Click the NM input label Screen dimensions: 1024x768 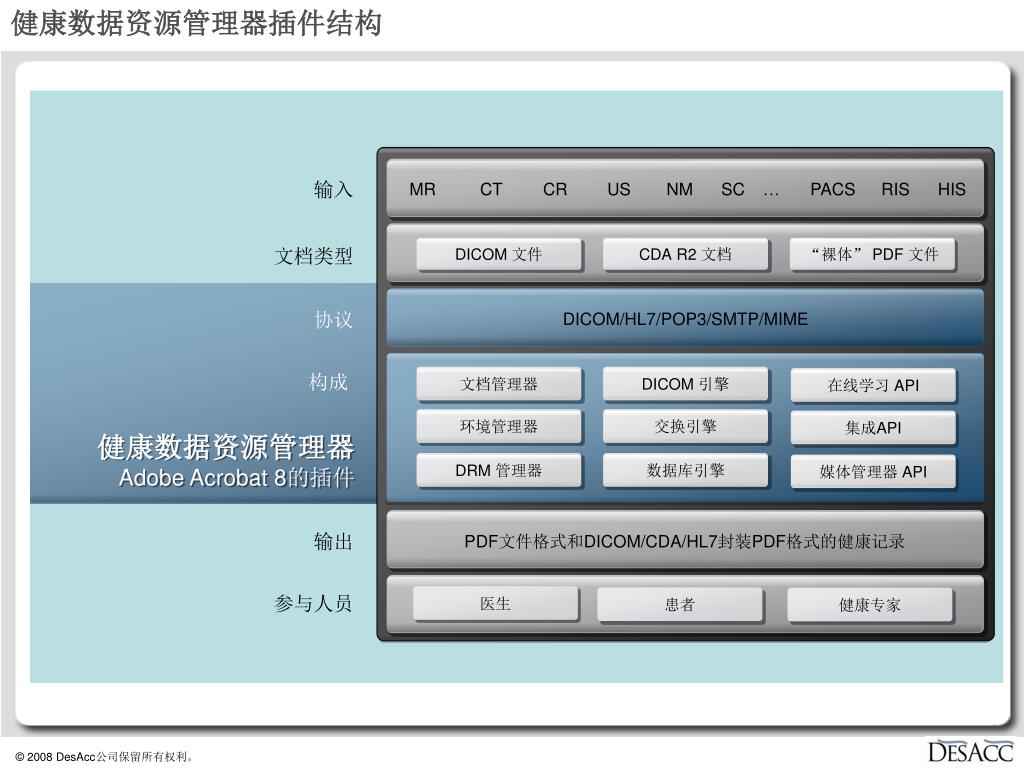point(680,189)
